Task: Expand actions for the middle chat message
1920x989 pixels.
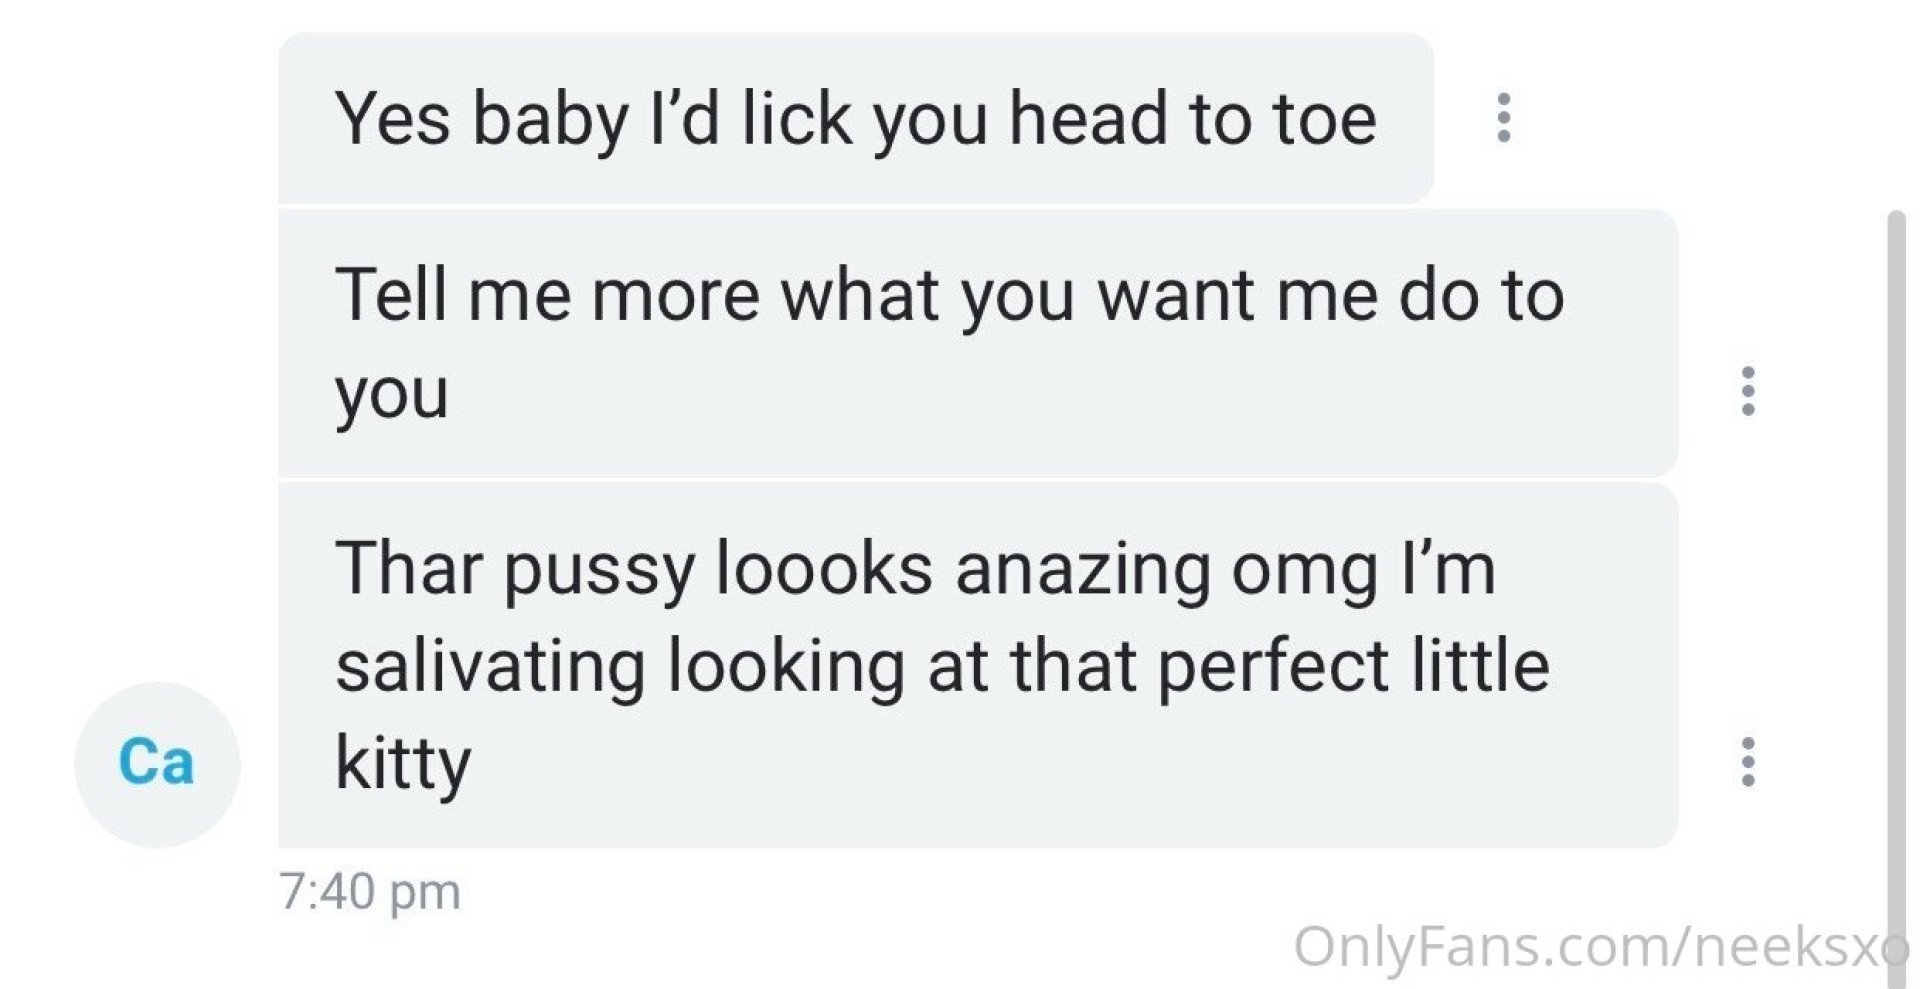Action: pyautogui.click(x=1748, y=391)
